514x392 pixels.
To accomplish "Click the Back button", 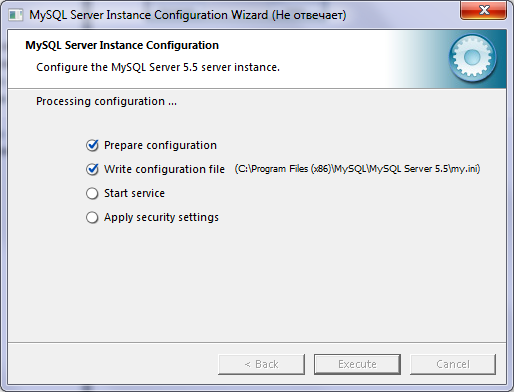I will coord(262,364).
